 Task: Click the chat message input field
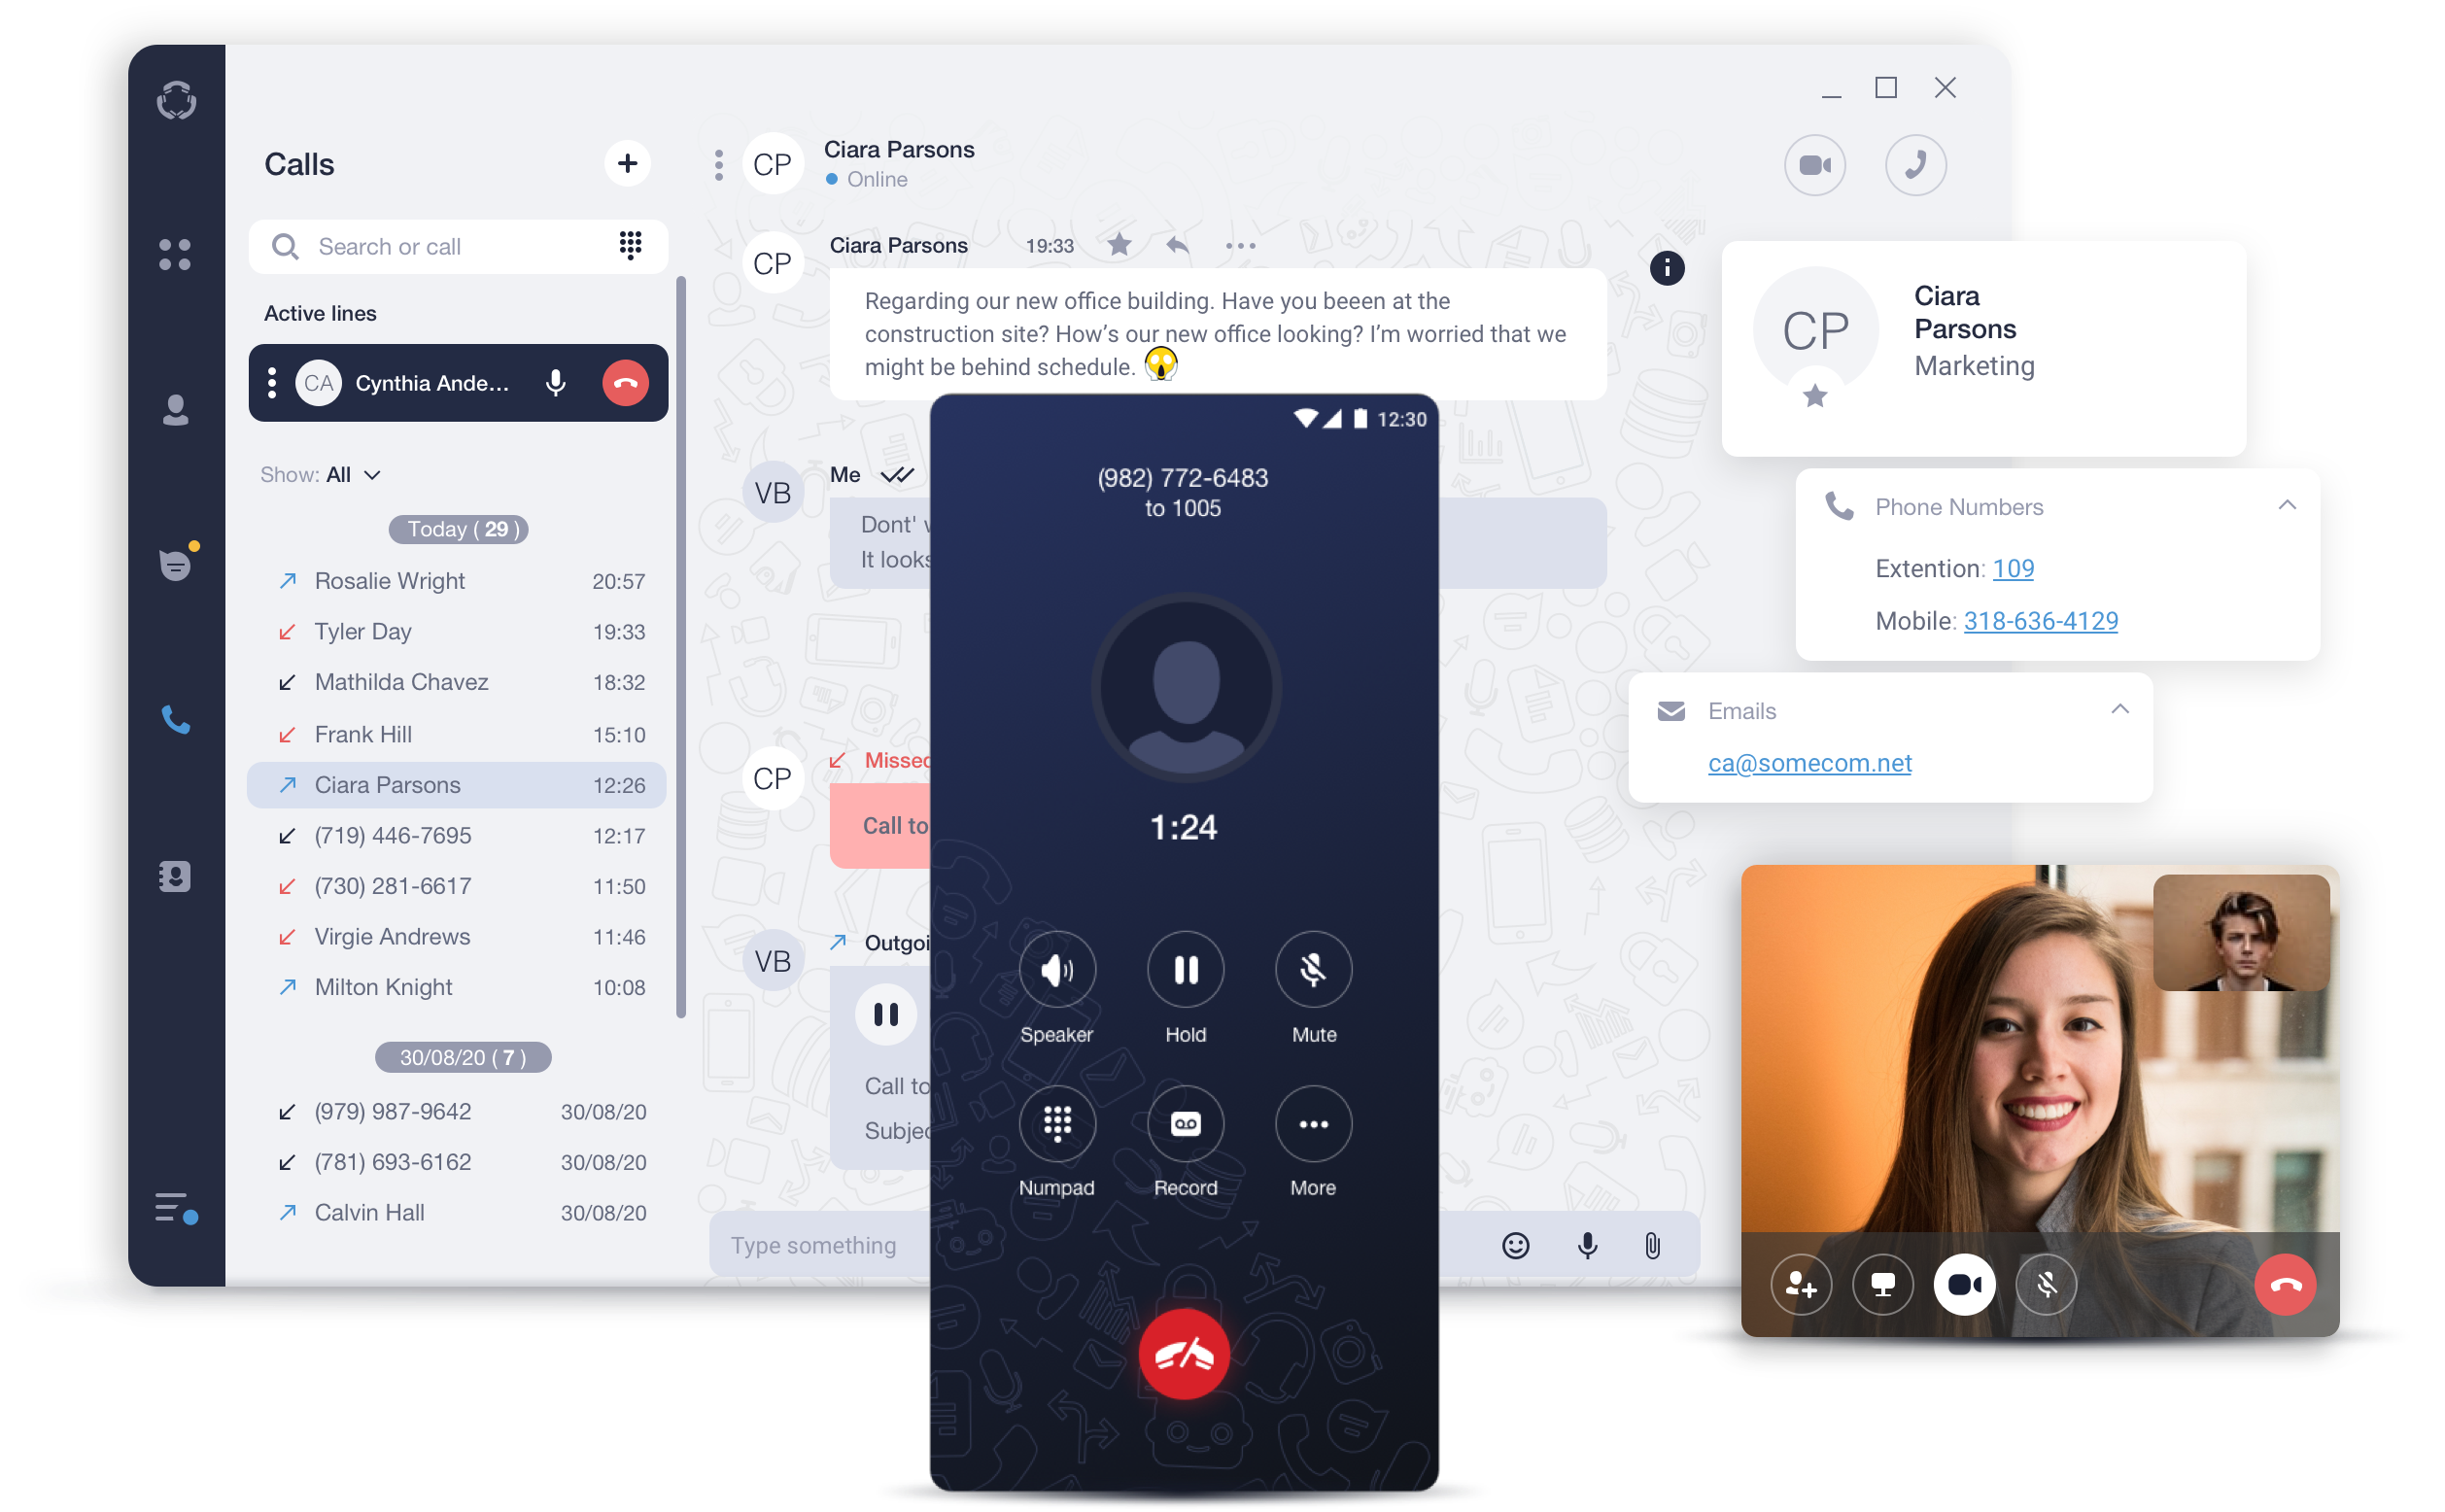[x=817, y=1243]
